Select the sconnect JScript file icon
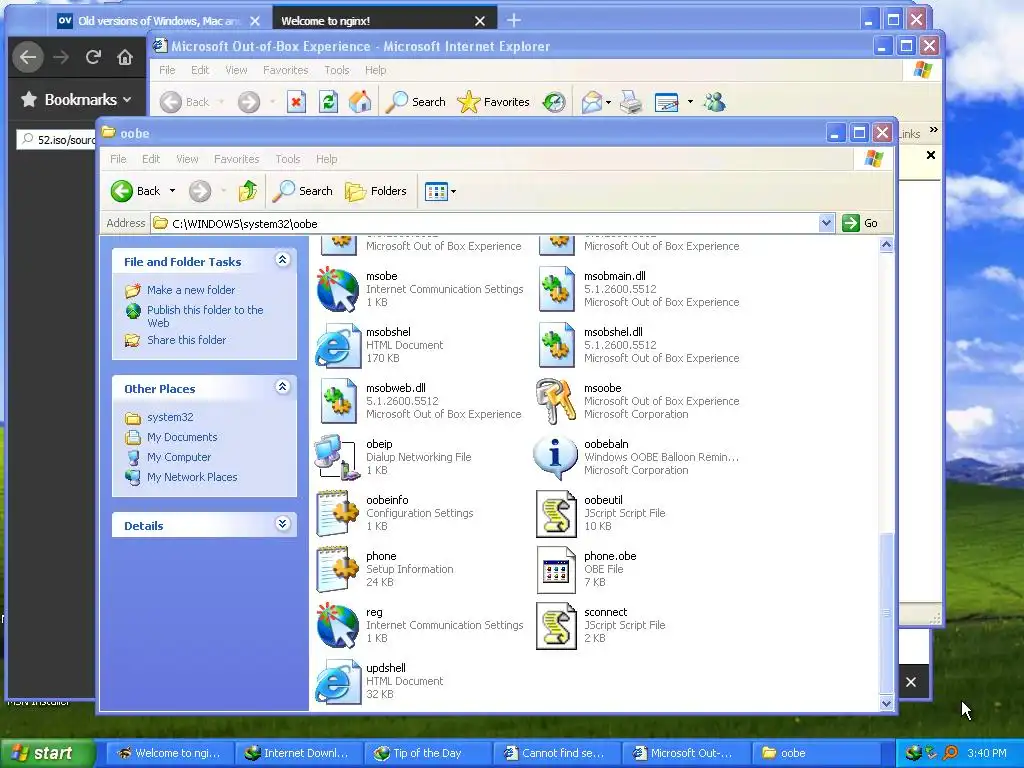1024x768 pixels. click(556, 626)
